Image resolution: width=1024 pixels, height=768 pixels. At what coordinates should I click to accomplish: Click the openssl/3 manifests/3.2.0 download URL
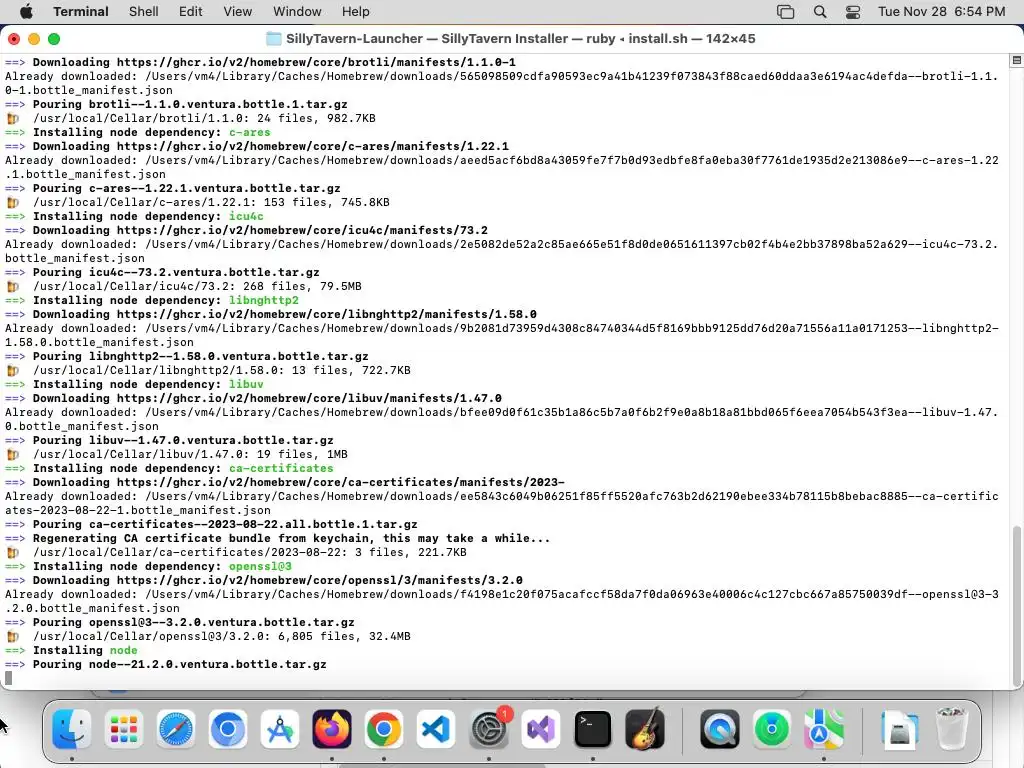coord(320,581)
